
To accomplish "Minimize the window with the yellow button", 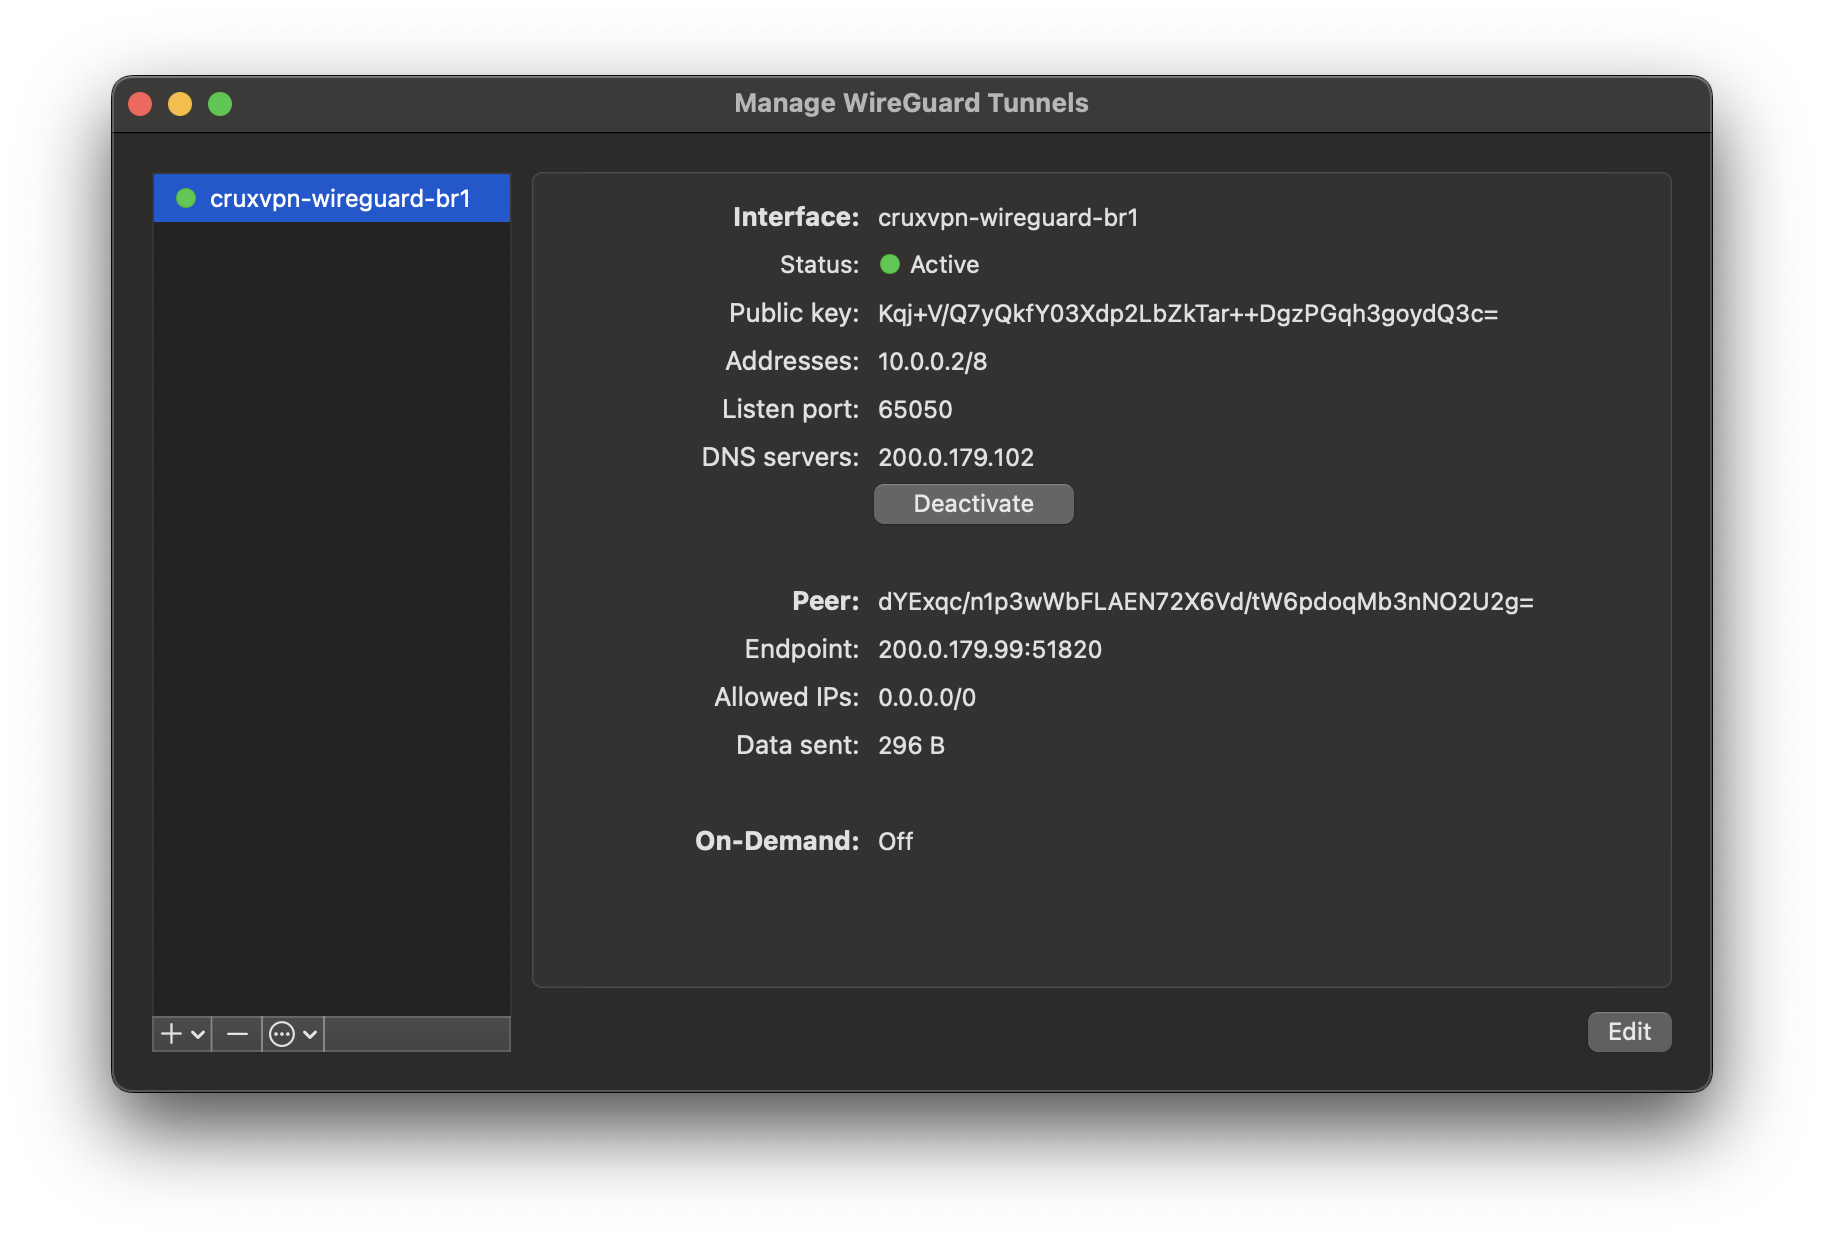I will coord(180,104).
